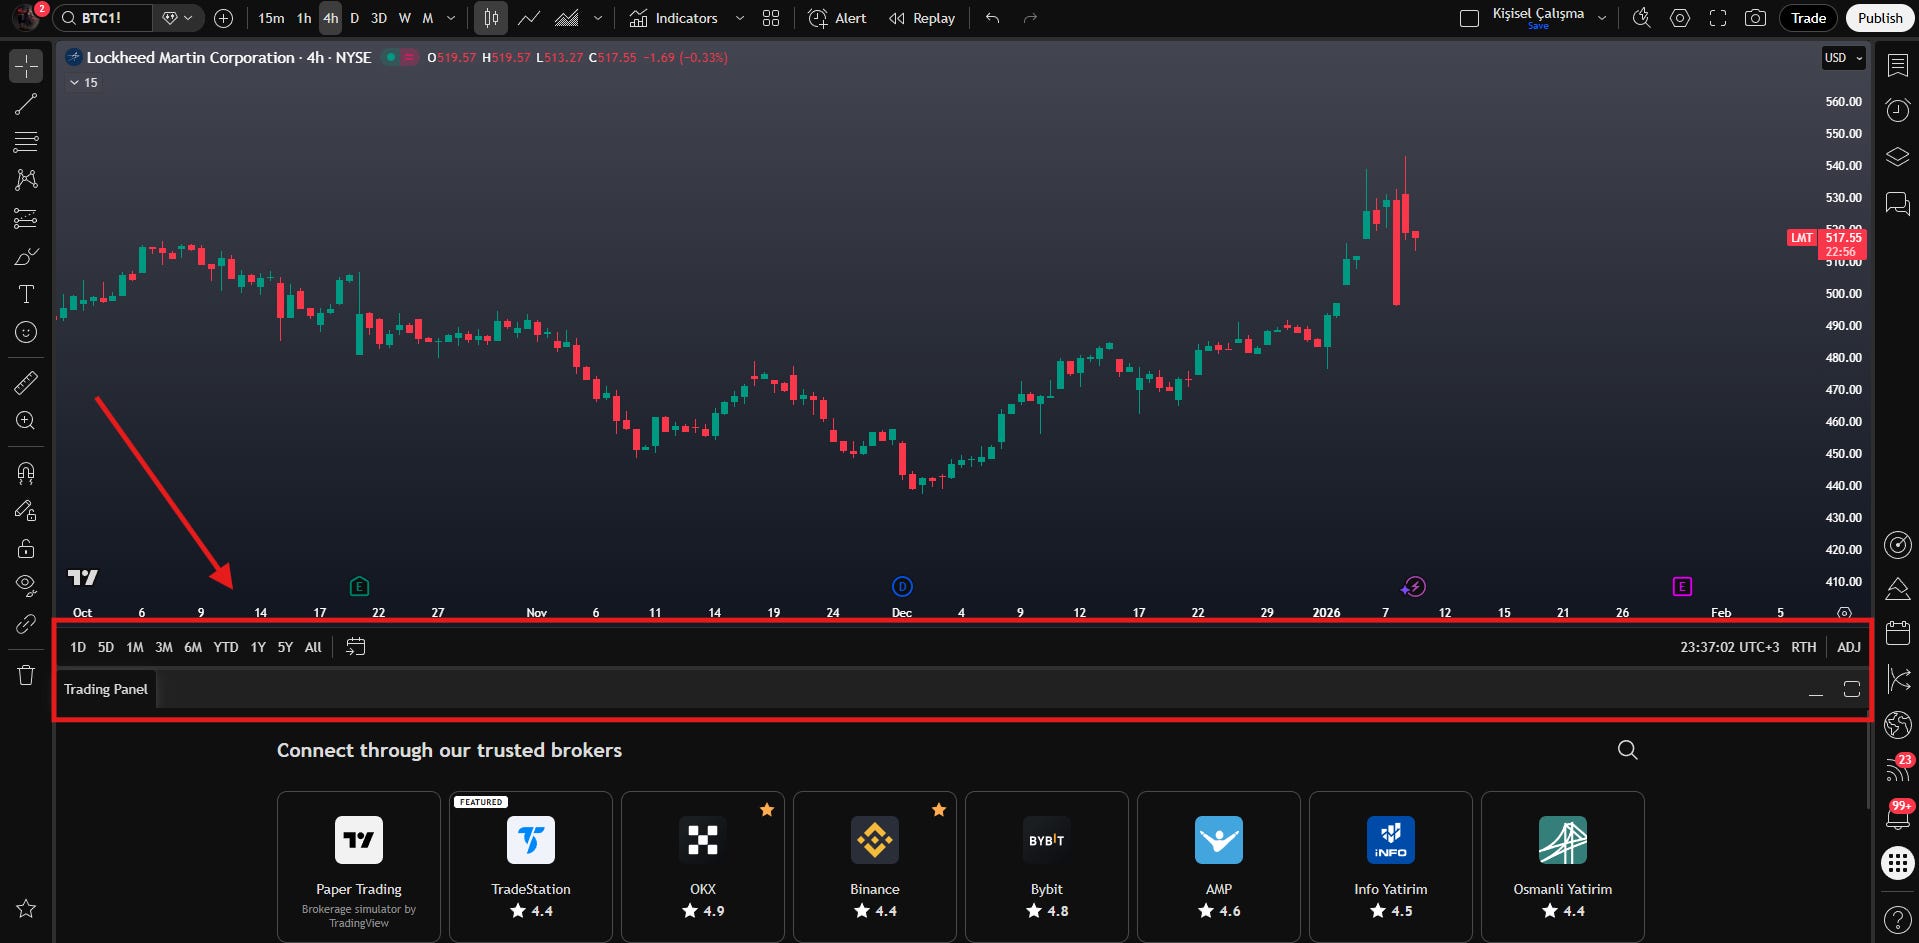This screenshot has height=943, width=1919.
Task: Click the Trade button
Action: 1808,18
